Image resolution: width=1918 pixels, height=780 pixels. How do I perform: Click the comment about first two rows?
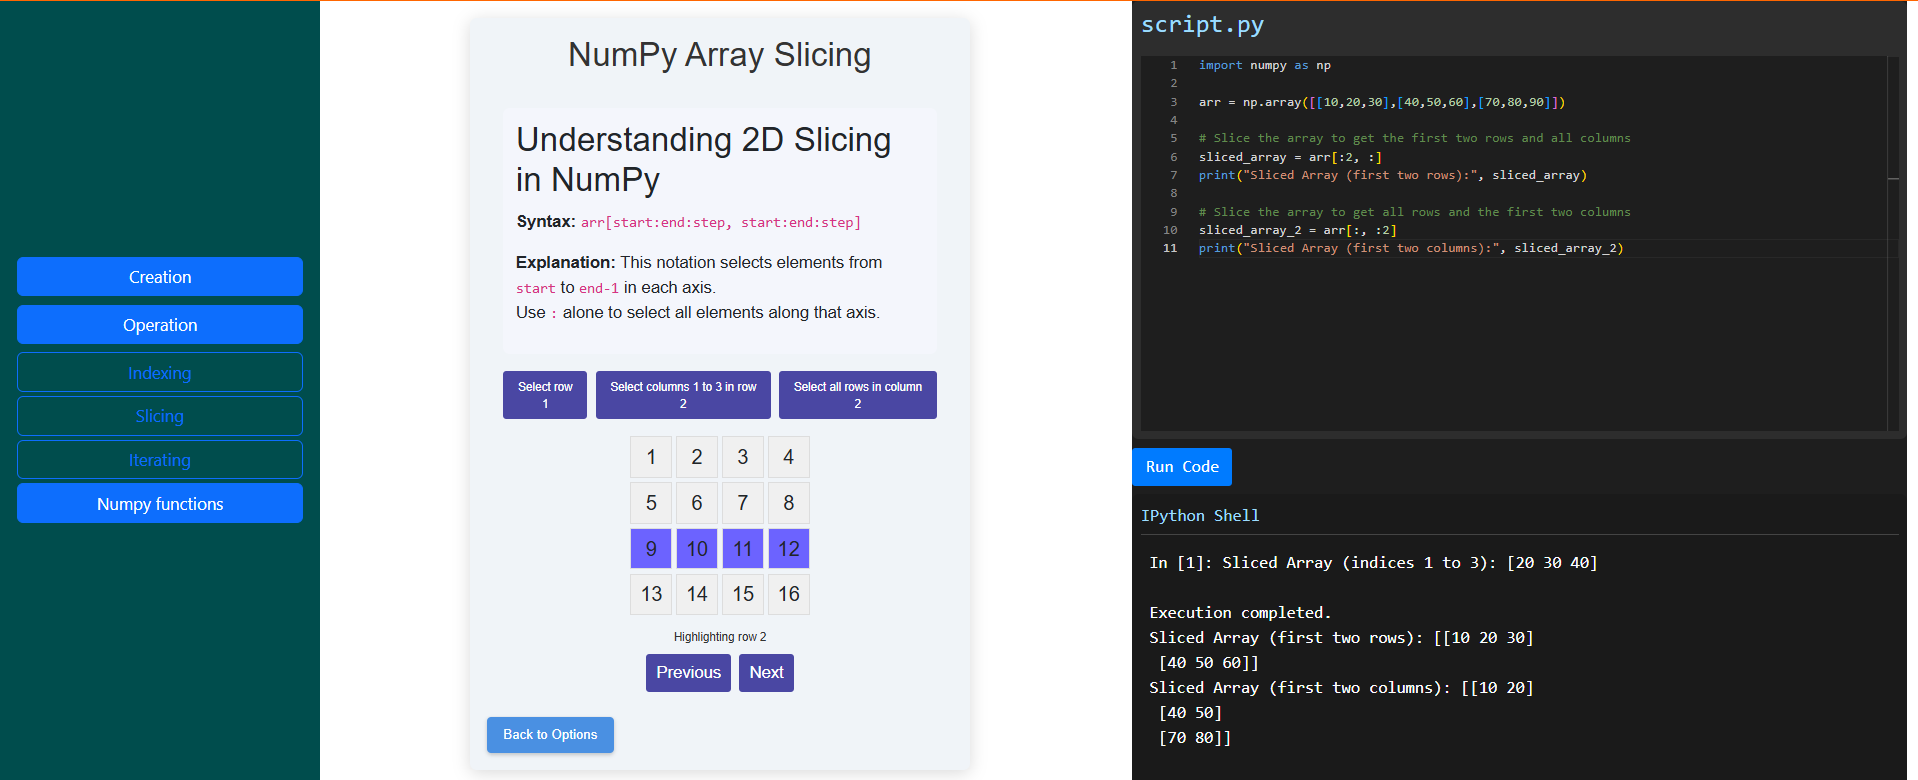[x=1415, y=138]
